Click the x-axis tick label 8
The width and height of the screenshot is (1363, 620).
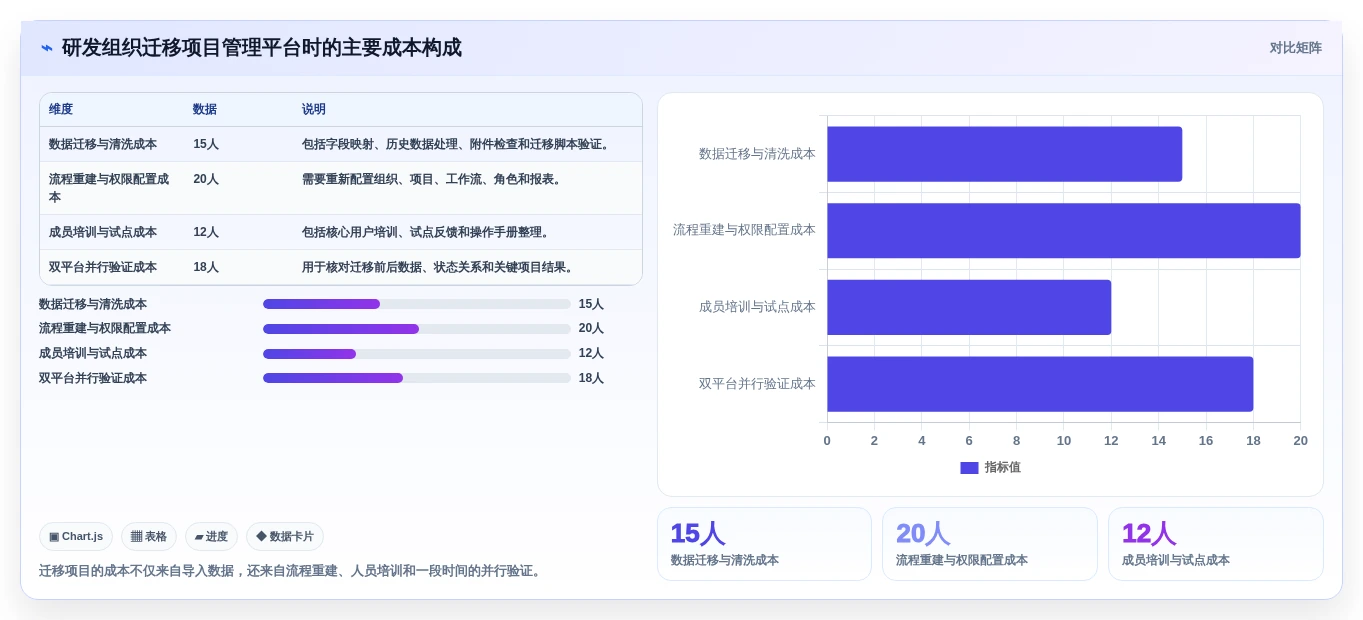pos(1016,441)
